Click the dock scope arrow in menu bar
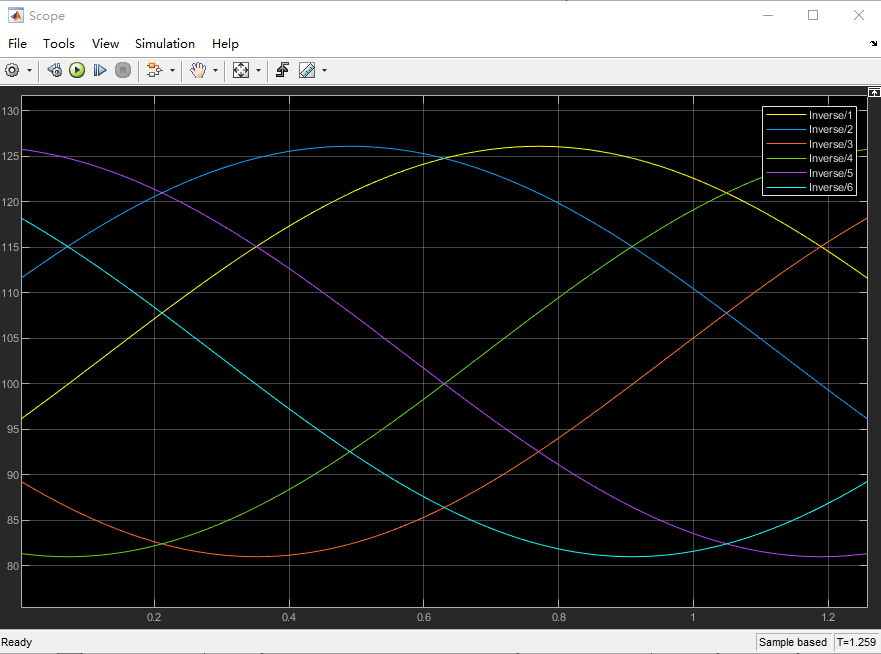The image size is (881, 654). [x=873, y=43]
